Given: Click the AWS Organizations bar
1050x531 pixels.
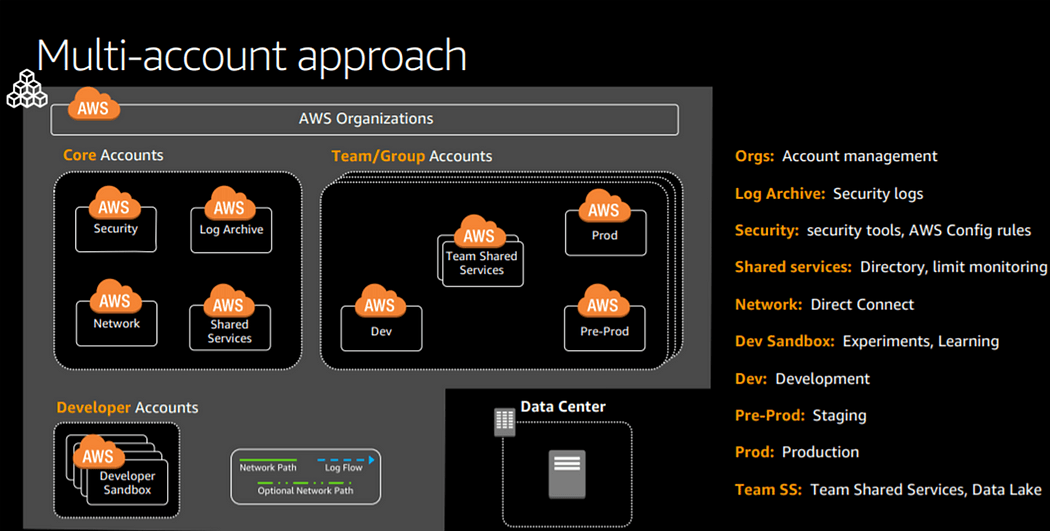Looking at the screenshot, I should tap(365, 119).
